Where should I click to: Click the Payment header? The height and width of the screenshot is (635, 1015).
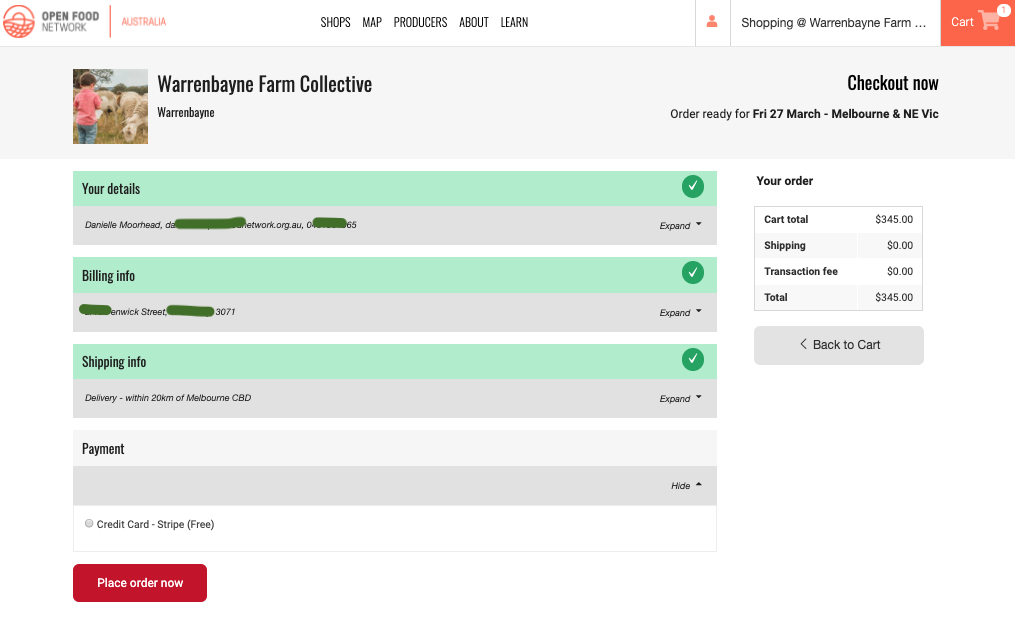coord(395,448)
